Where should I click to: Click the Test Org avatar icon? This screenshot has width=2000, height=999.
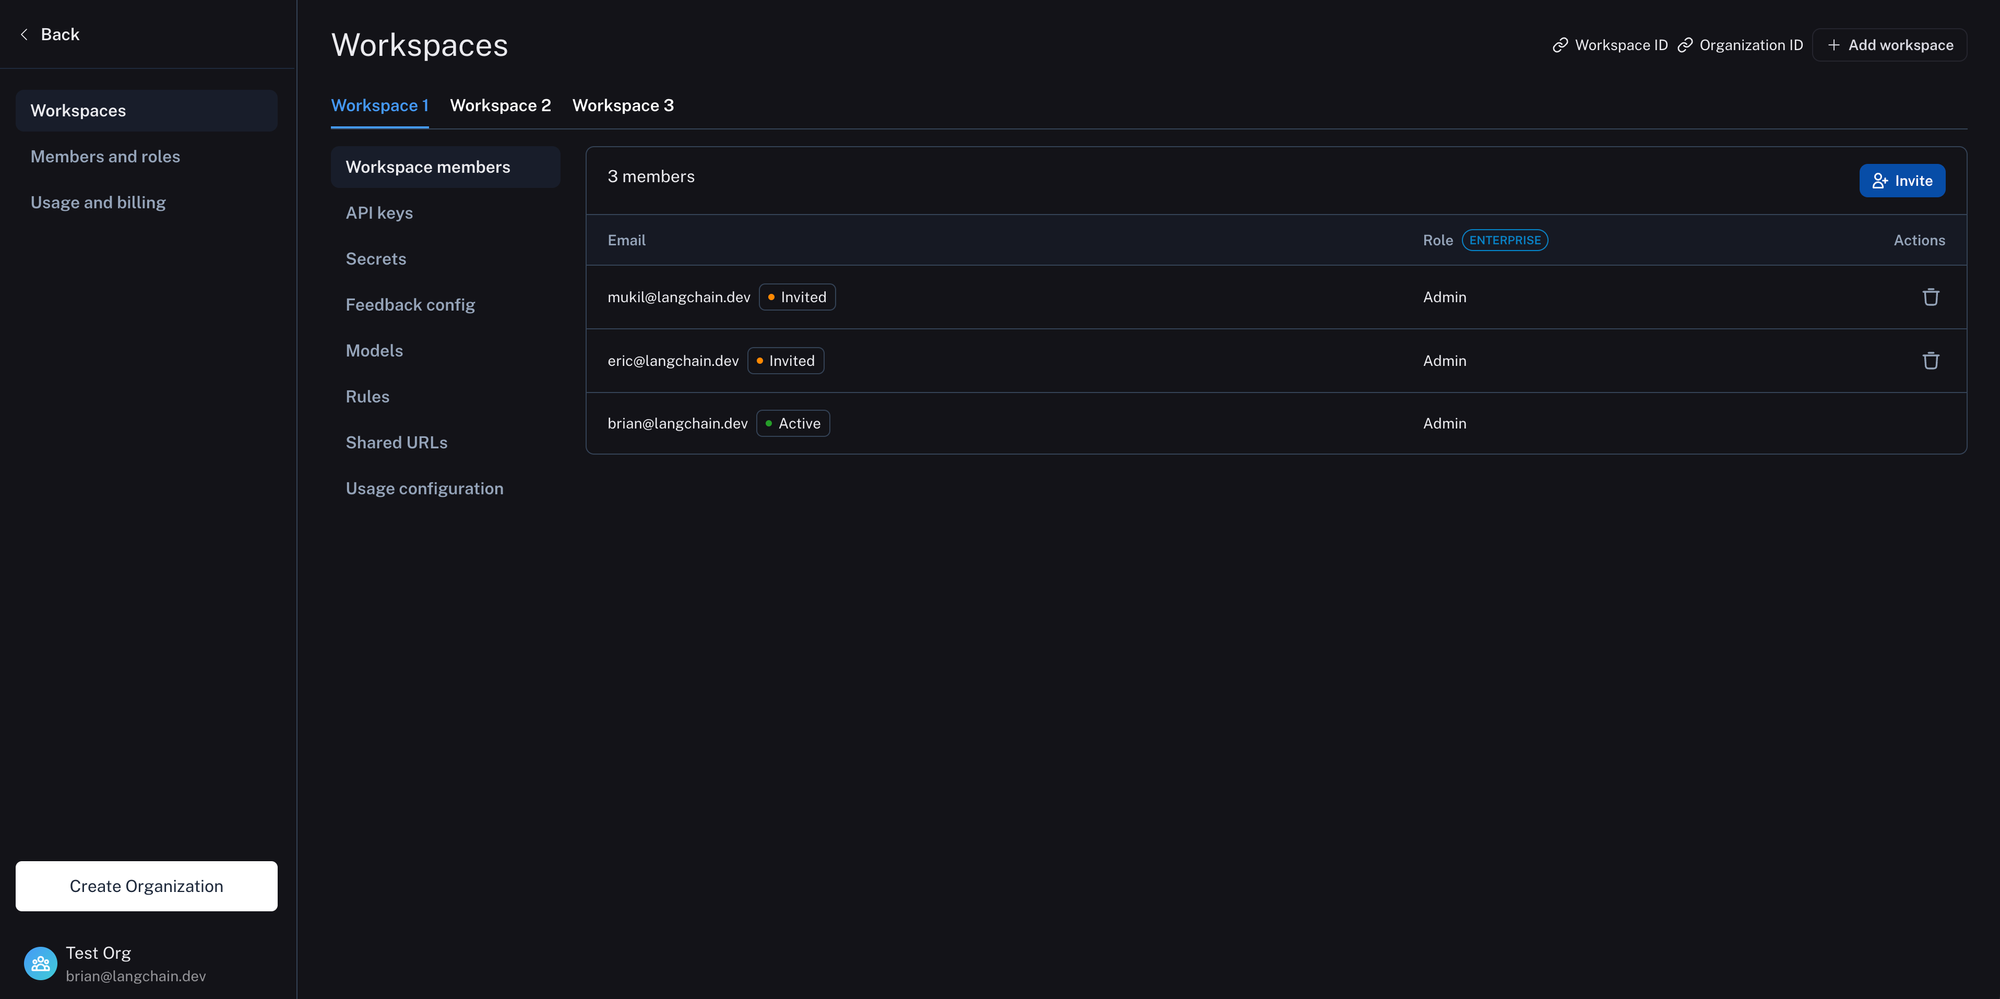tap(41, 964)
